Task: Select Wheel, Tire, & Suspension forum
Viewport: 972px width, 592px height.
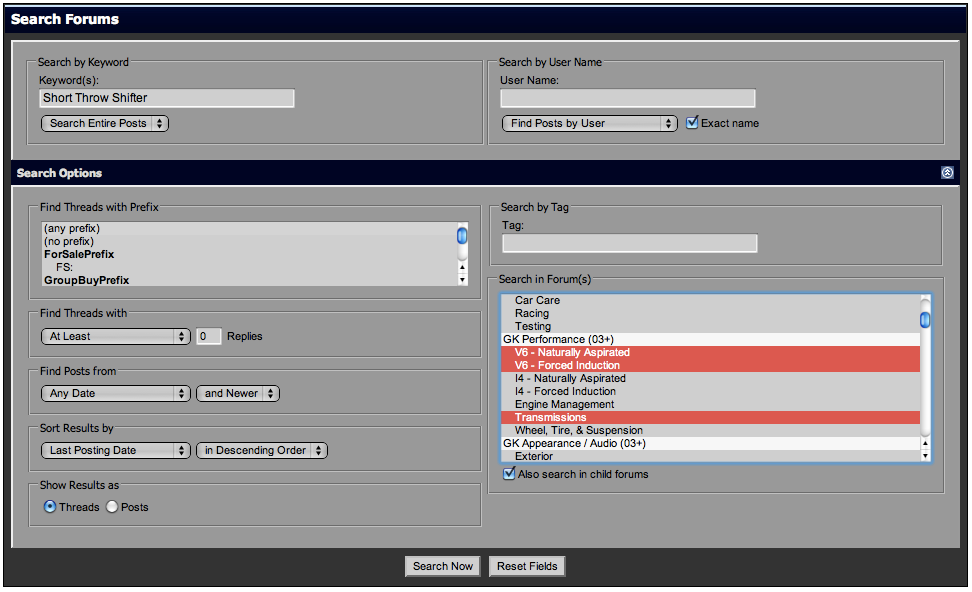Action: 710,430
